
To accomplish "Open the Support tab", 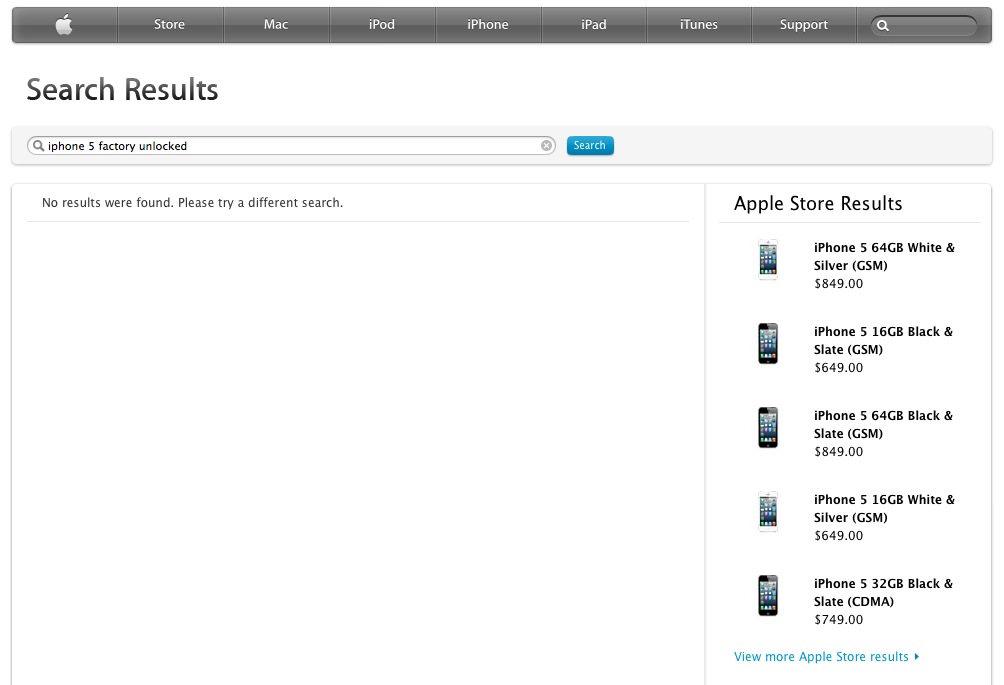I will point(804,25).
